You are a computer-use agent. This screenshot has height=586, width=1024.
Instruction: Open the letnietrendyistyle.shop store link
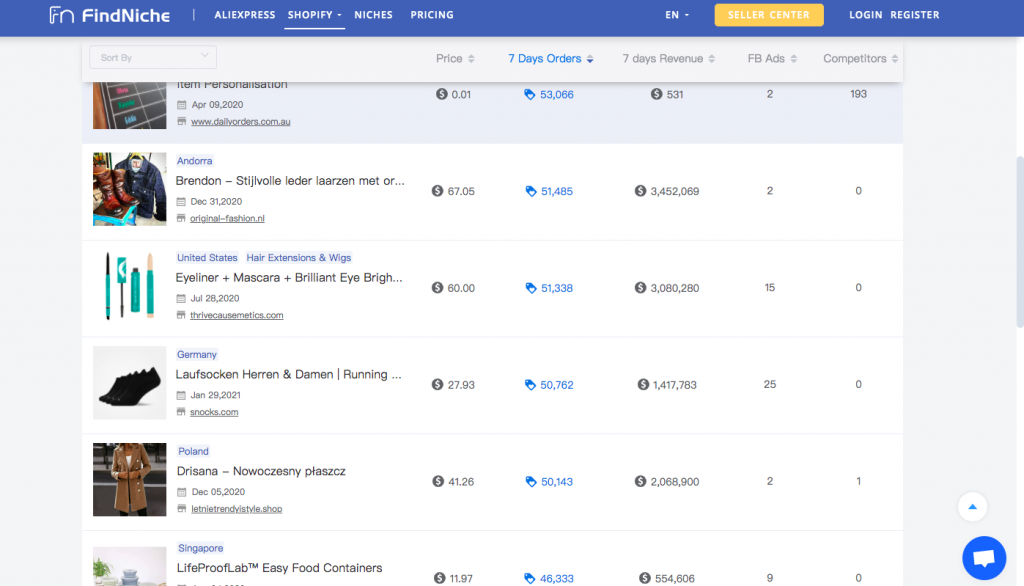tap(236, 508)
